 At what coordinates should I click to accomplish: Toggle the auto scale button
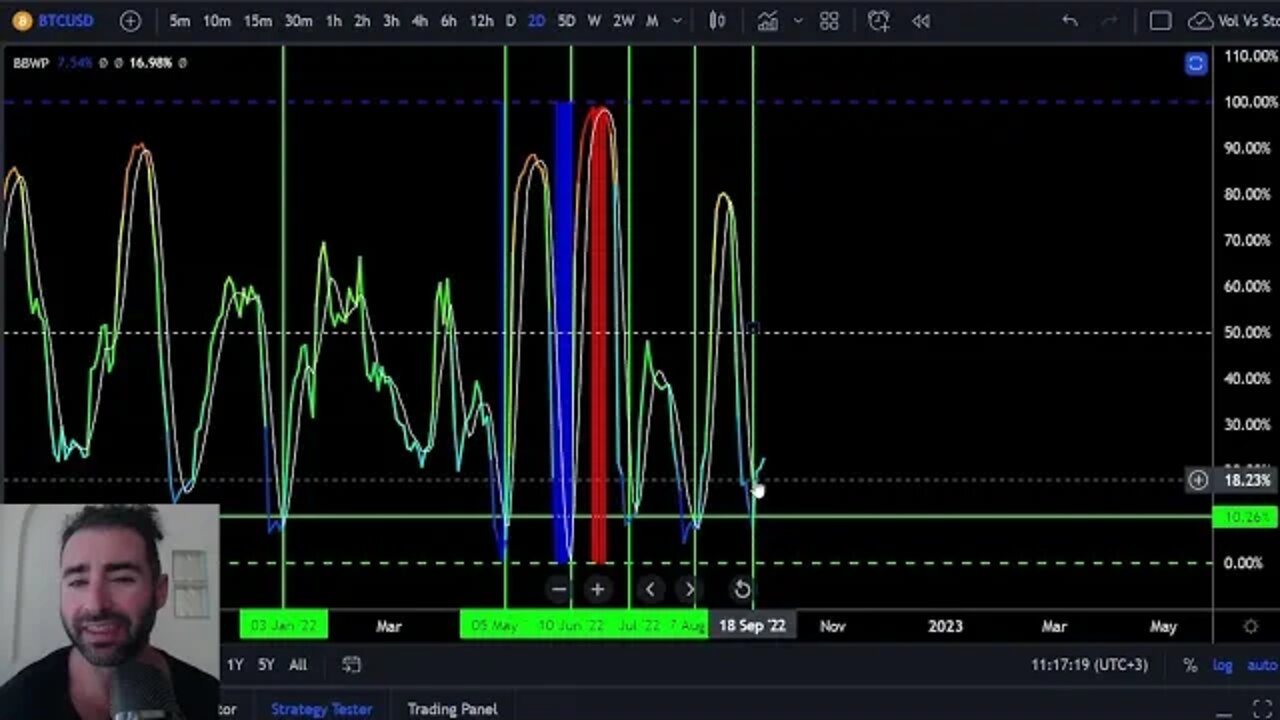click(x=1263, y=665)
